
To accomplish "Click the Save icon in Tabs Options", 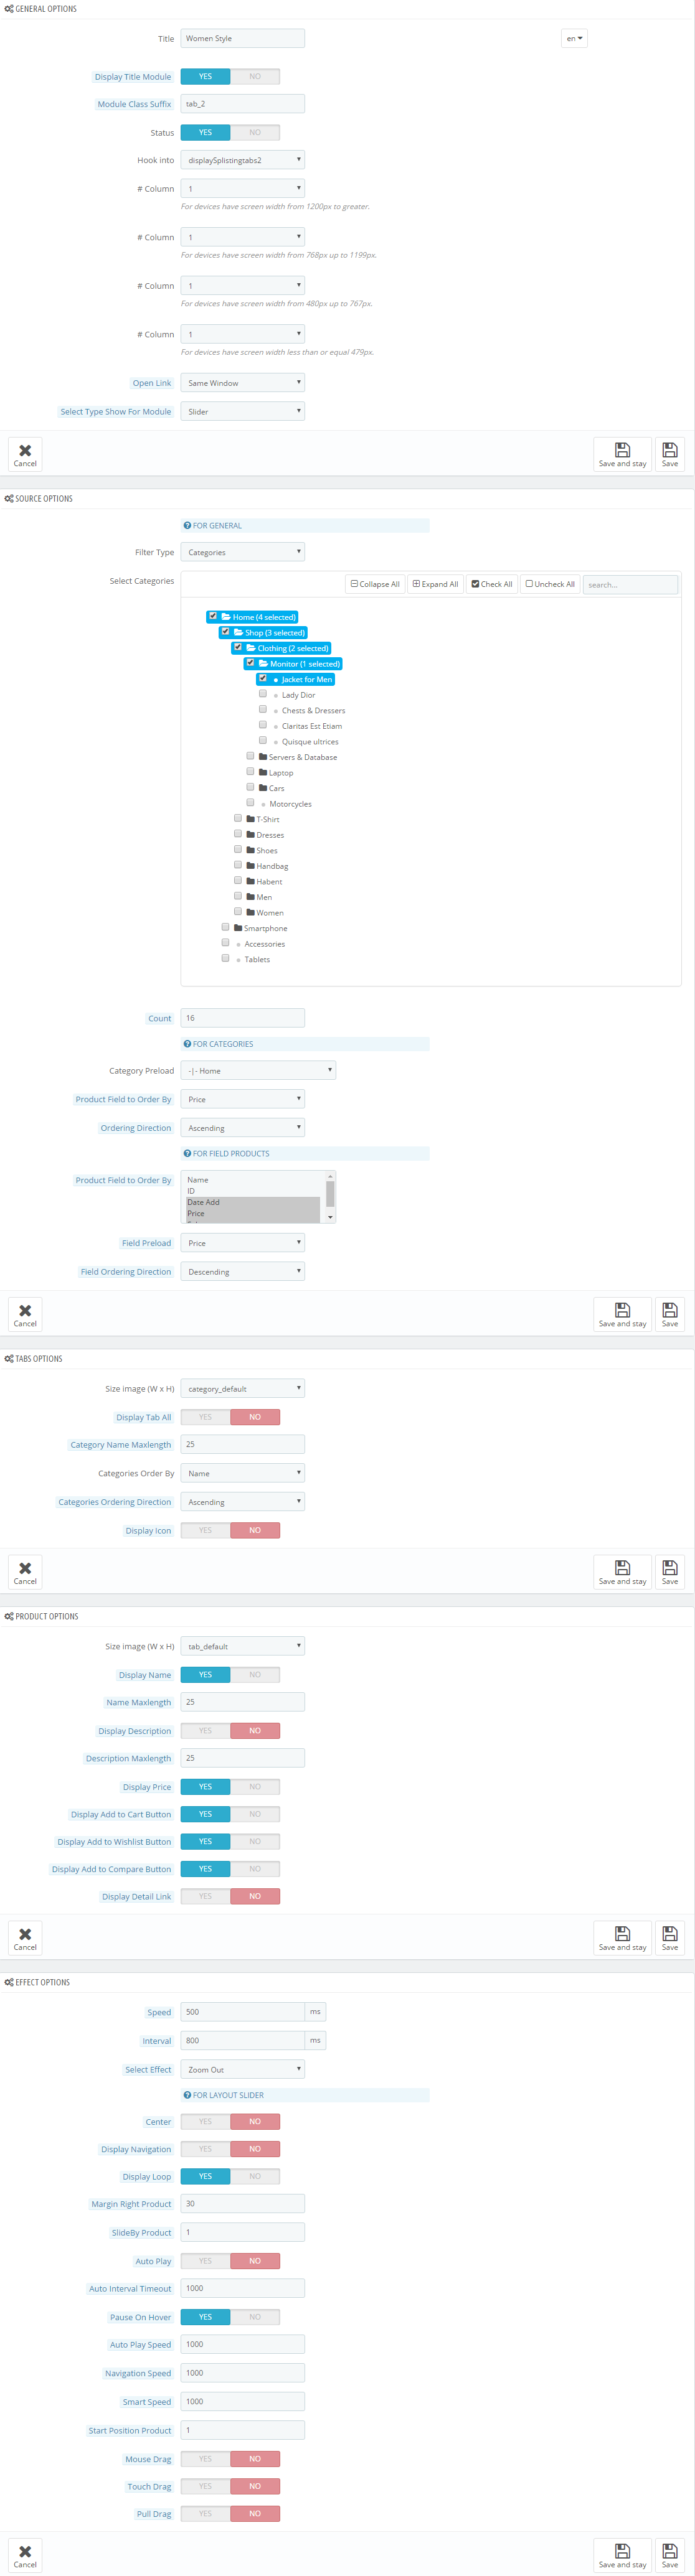I will [x=670, y=1568].
